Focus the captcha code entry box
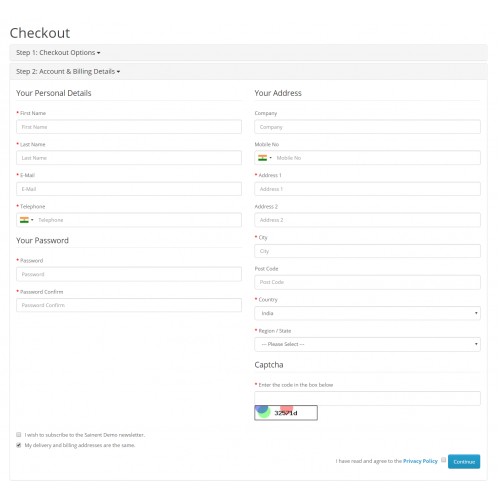 (x=367, y=398)
